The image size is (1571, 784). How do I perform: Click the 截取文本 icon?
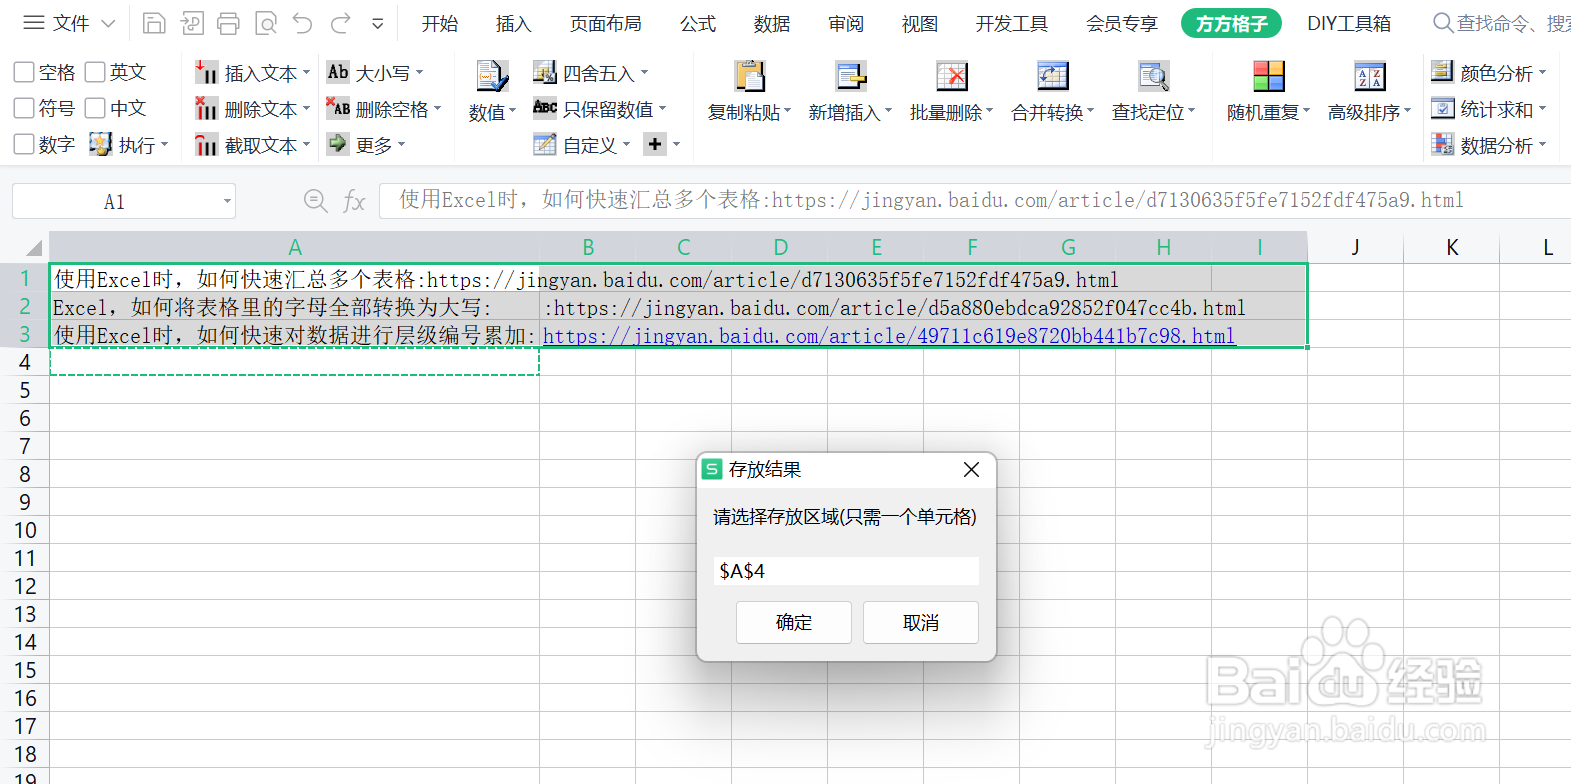pyautogui.click(x=206, y=145)
